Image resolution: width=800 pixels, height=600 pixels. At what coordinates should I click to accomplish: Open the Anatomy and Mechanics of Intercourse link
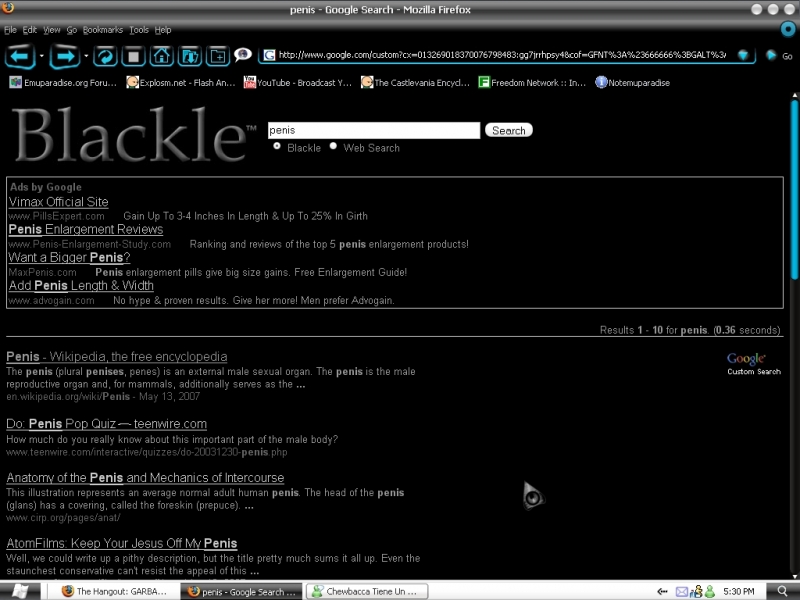pos(145,478)
